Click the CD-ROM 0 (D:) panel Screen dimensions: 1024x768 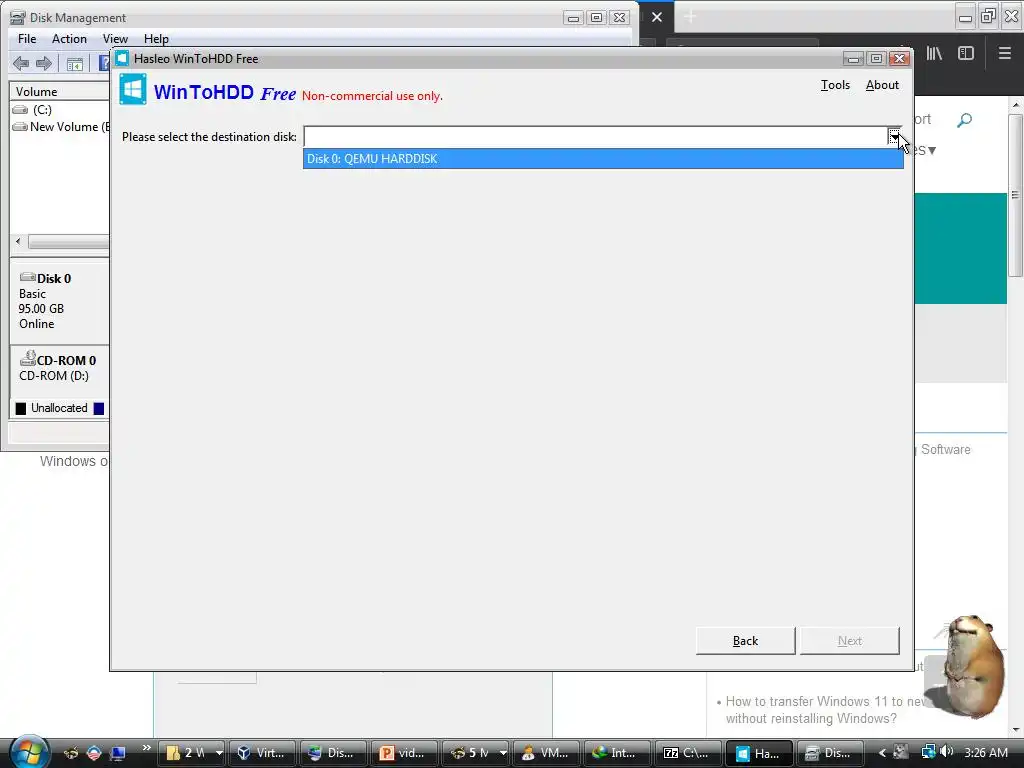click(59, 368)
